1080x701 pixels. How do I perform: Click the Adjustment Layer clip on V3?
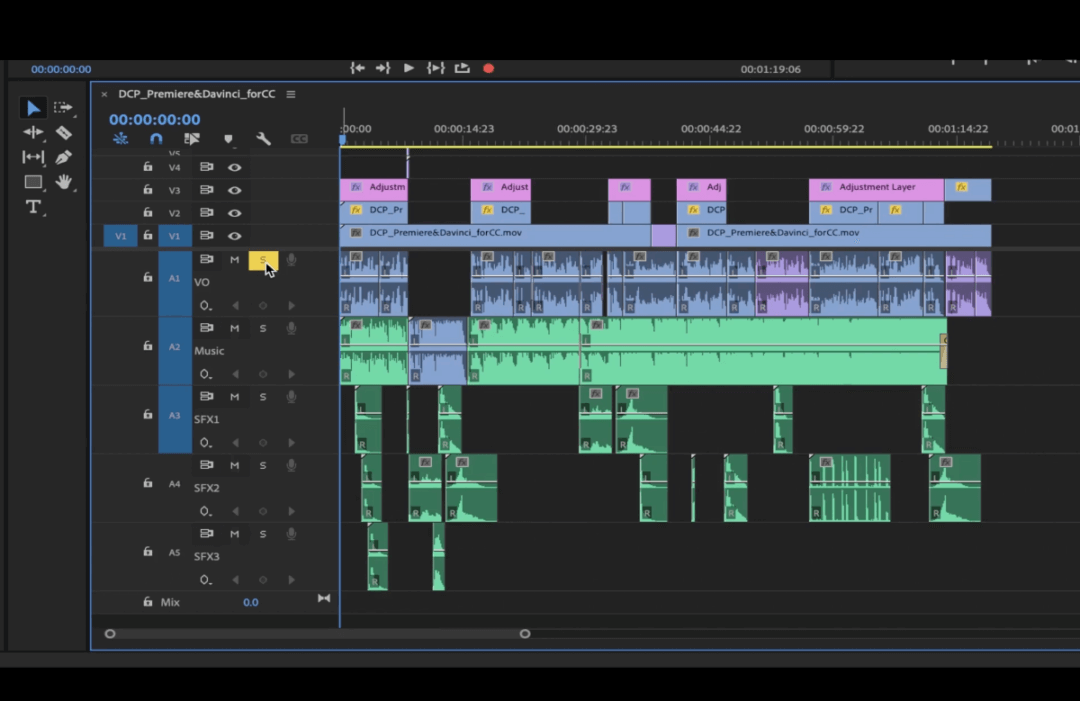876,188
